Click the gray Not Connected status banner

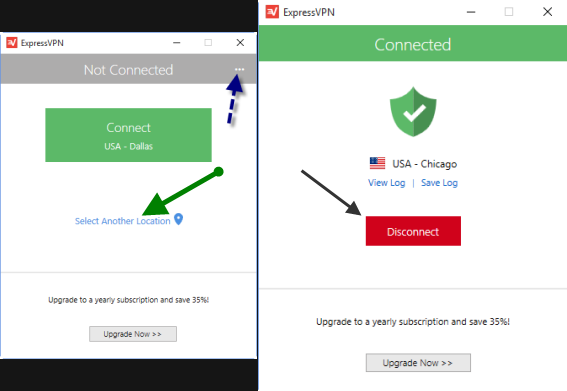tap(128, 69)
